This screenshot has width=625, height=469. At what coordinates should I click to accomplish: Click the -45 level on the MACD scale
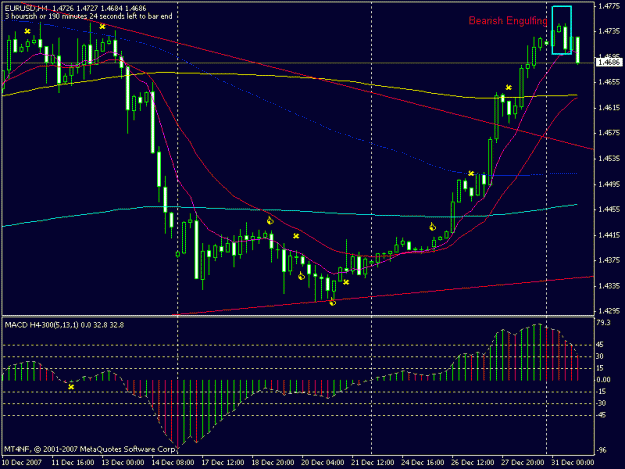(x=601, y=415)
